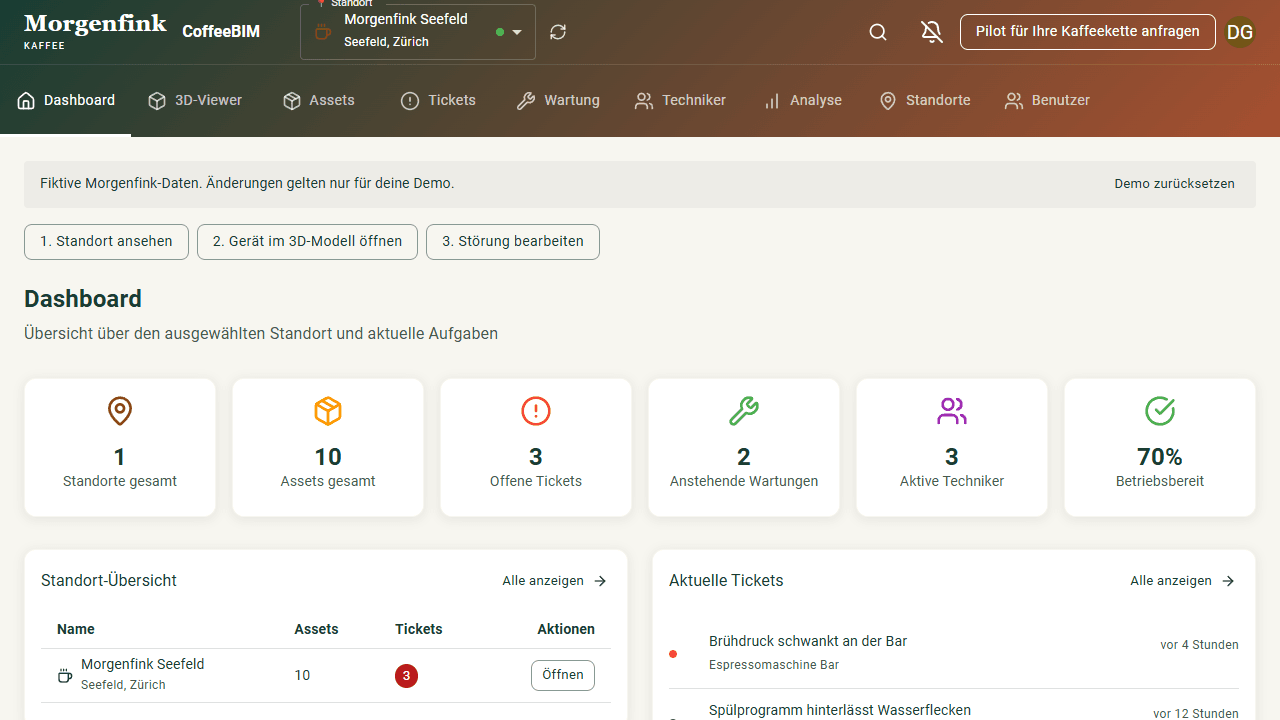The width and height of the screenshot is (1280, 720).
Task: Click Morgenfink Seefeld name in location table
Action: [x=143, y=664]
